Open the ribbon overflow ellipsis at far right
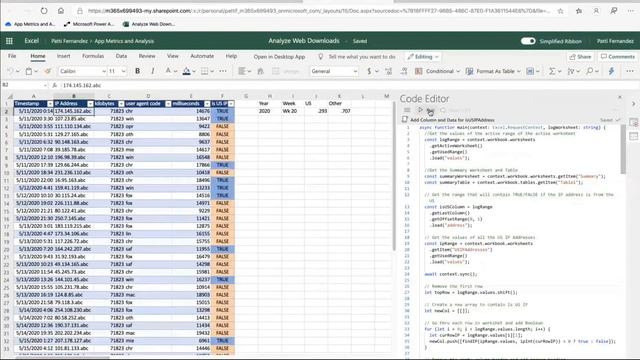The height and width of the screenshot is (360, 640). 630,71
